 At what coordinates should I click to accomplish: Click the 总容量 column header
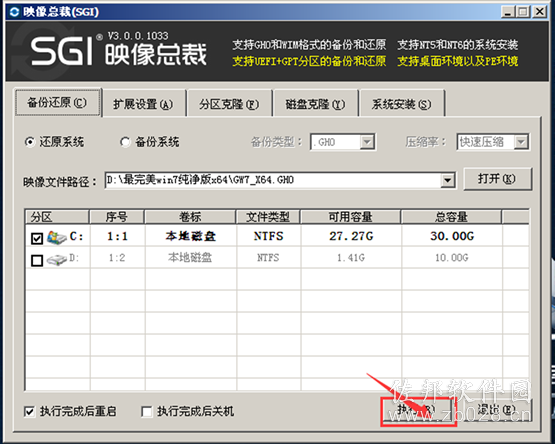[451, 217]
